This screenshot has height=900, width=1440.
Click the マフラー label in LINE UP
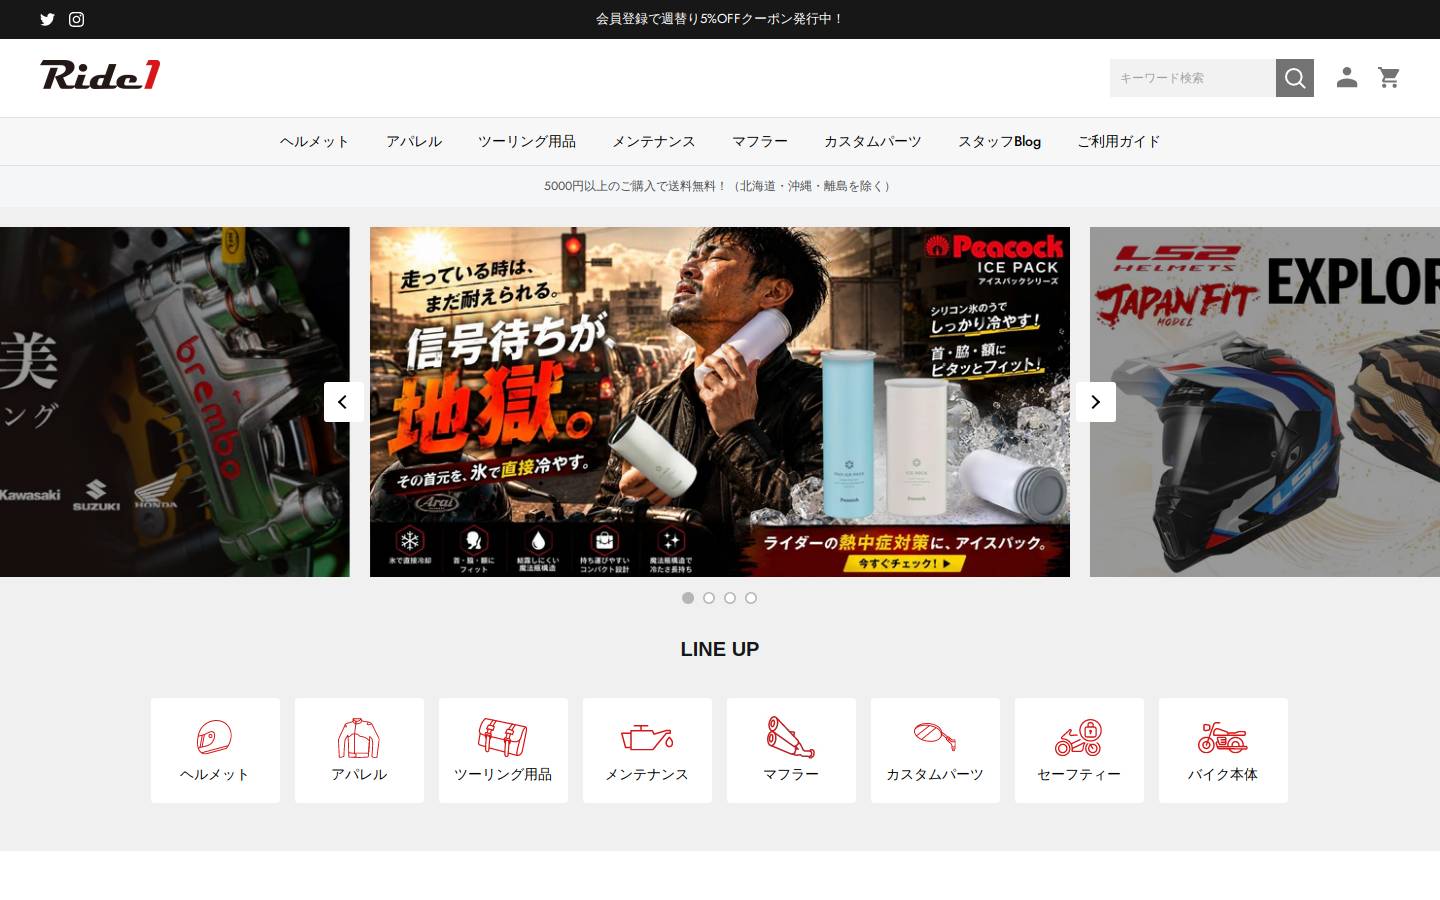(x=790, y=775)
